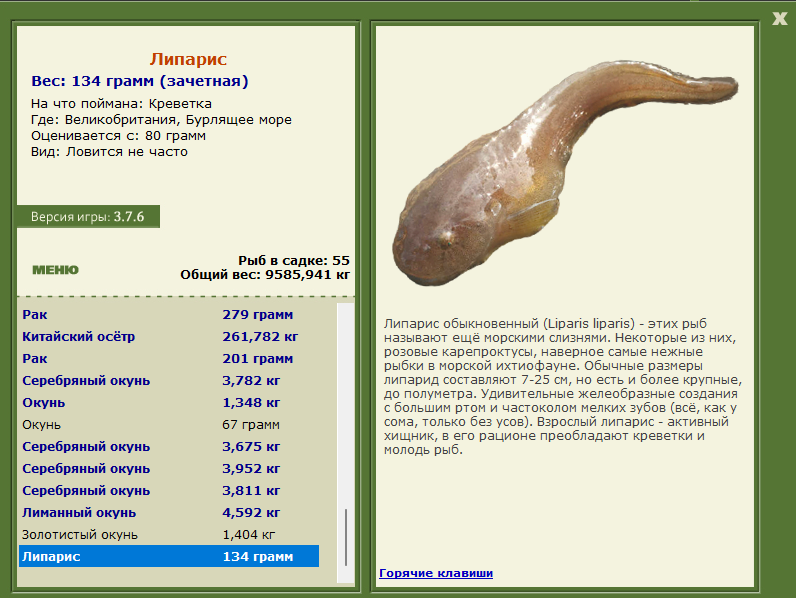Click the Липарис fish picture
Screen dimensions: 796x598
pyautogui.click(x=565, y=173)
